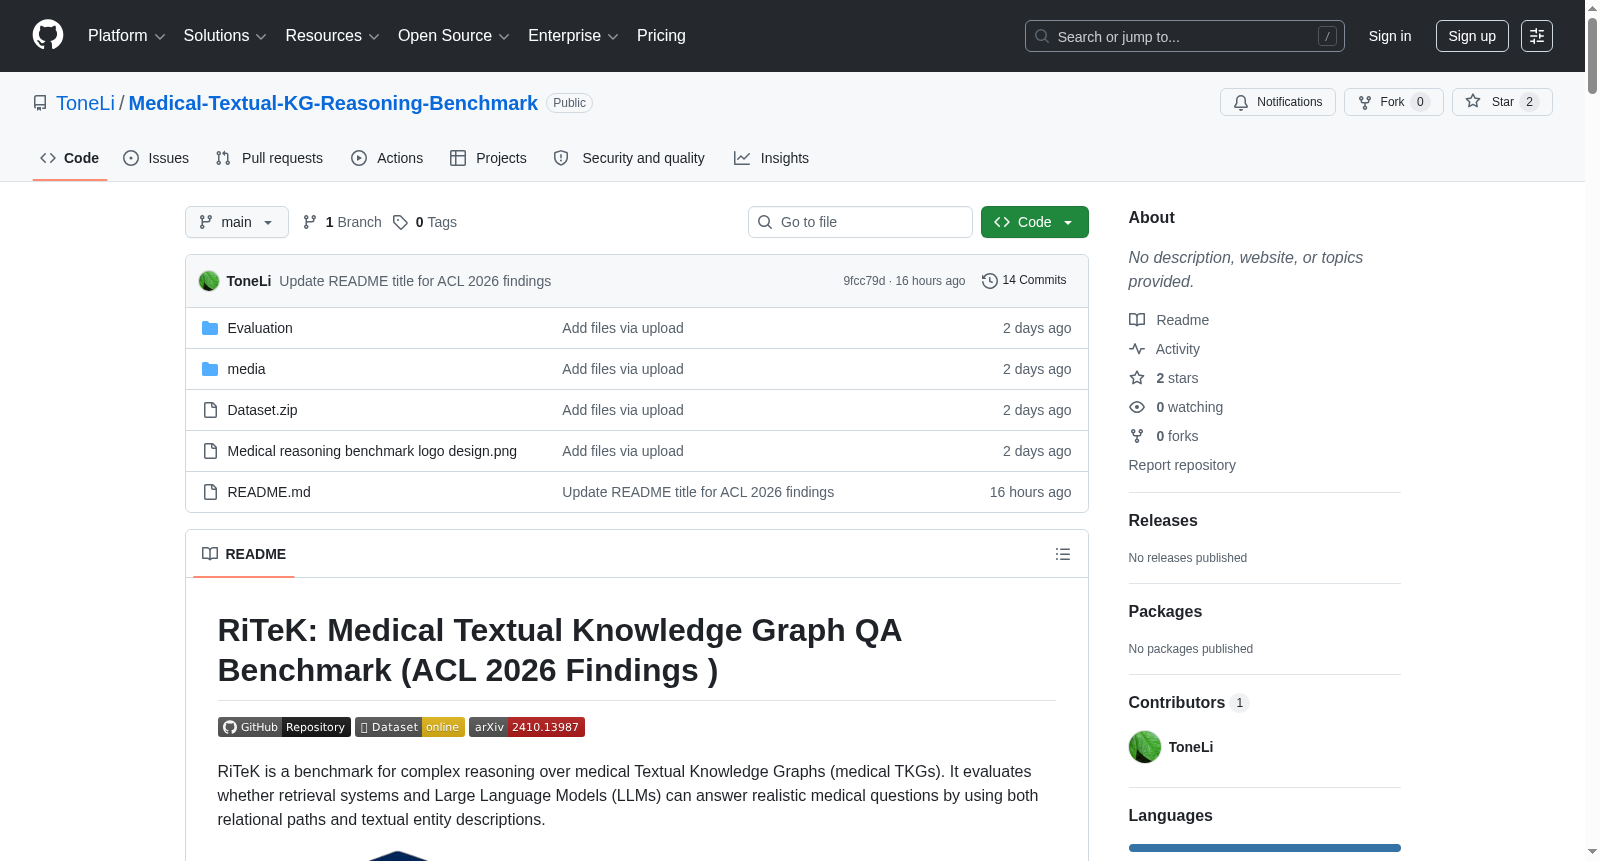This screenshot has width=1600, height=861.
Task: Go to GitHub homepage via Octocat logo
Action: tap(48, 36)
